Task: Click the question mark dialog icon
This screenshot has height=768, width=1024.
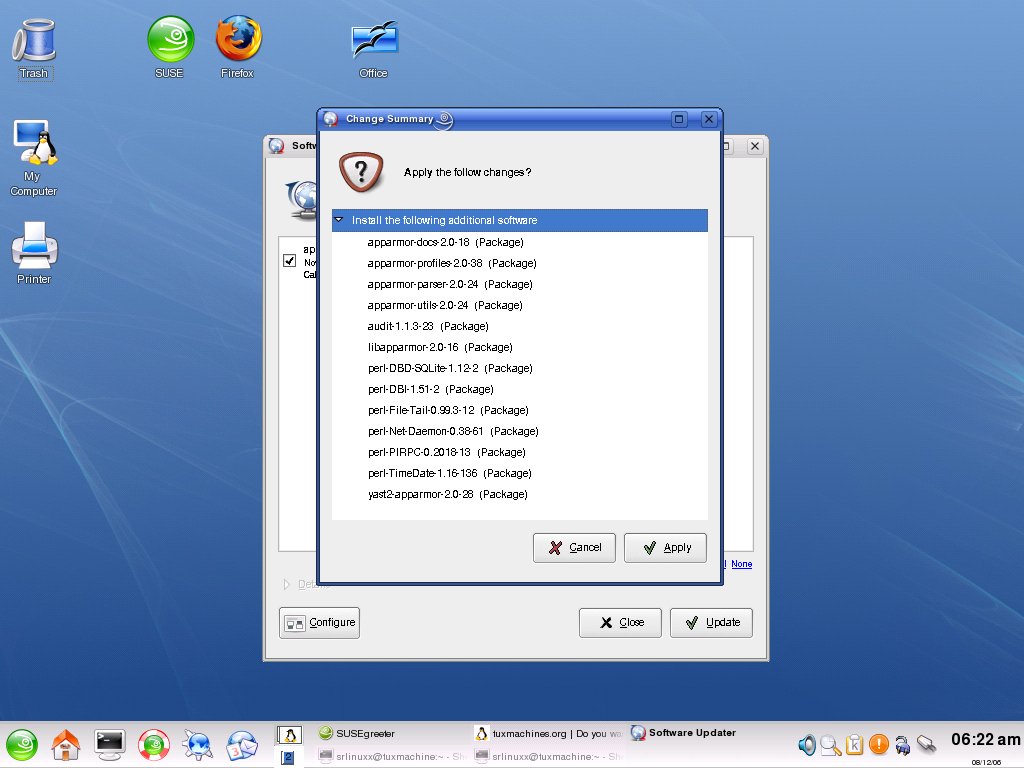Action: point(360,172)
